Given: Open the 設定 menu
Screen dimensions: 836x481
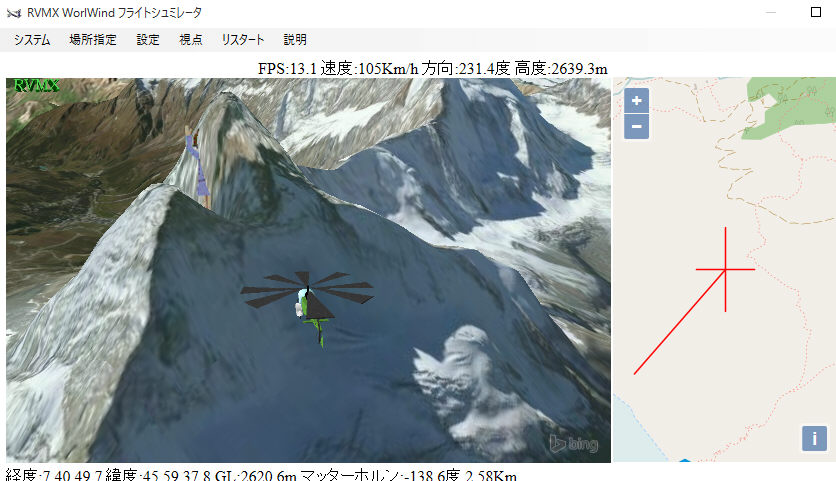Looking at the screenshot, I should point(148,39).
